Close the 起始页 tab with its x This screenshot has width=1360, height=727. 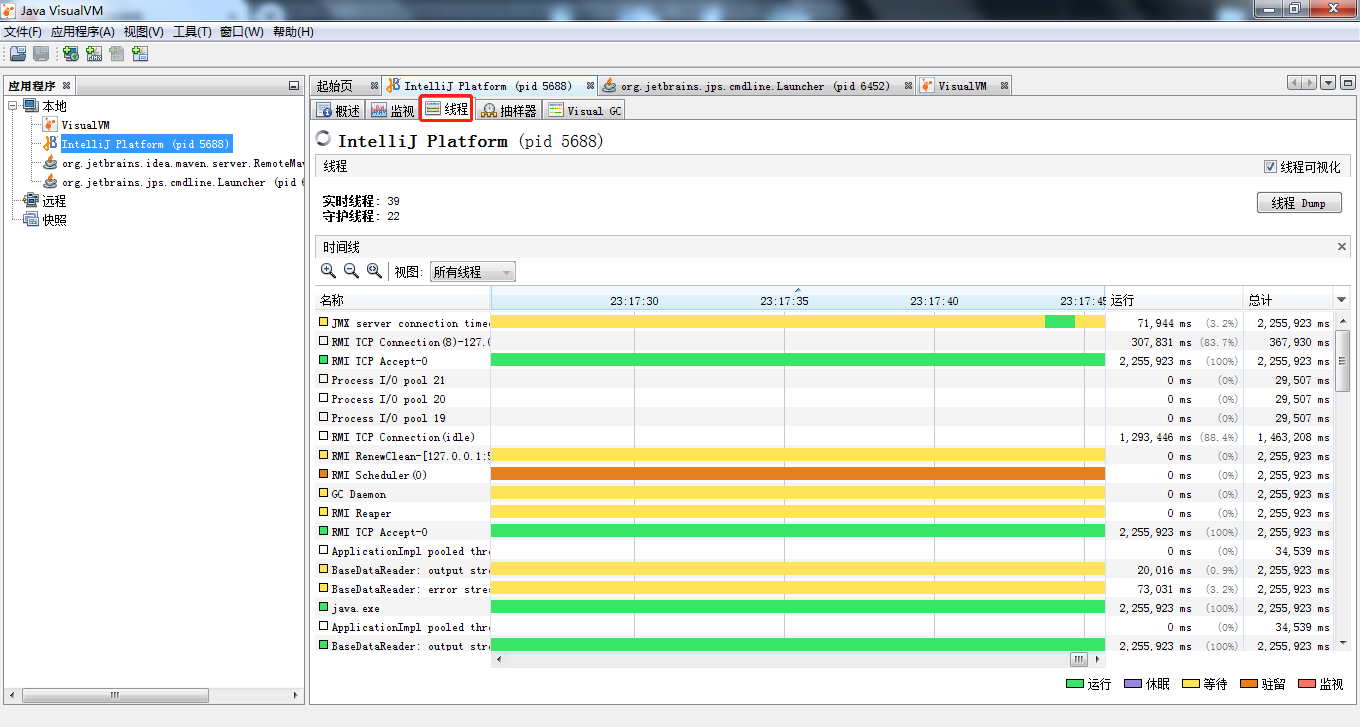(x=374, y=86)
